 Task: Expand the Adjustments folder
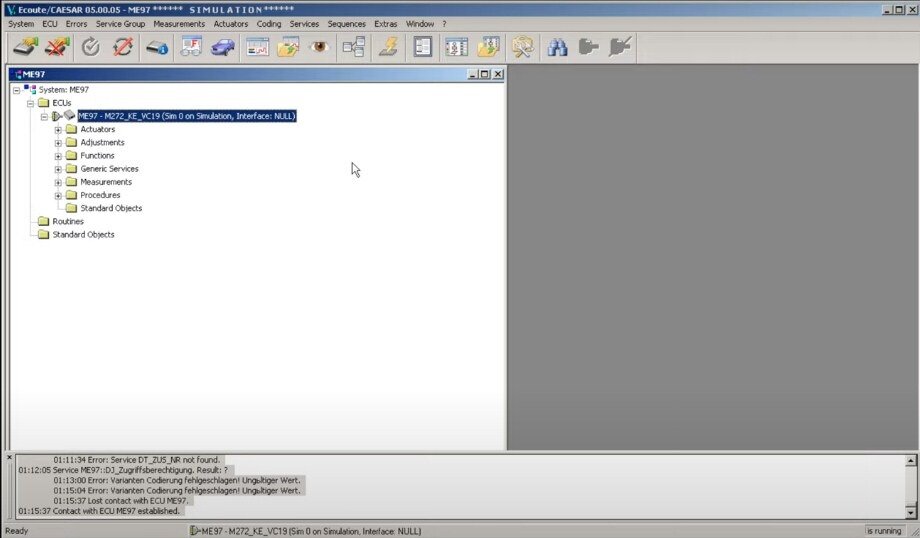coord(58,143)
